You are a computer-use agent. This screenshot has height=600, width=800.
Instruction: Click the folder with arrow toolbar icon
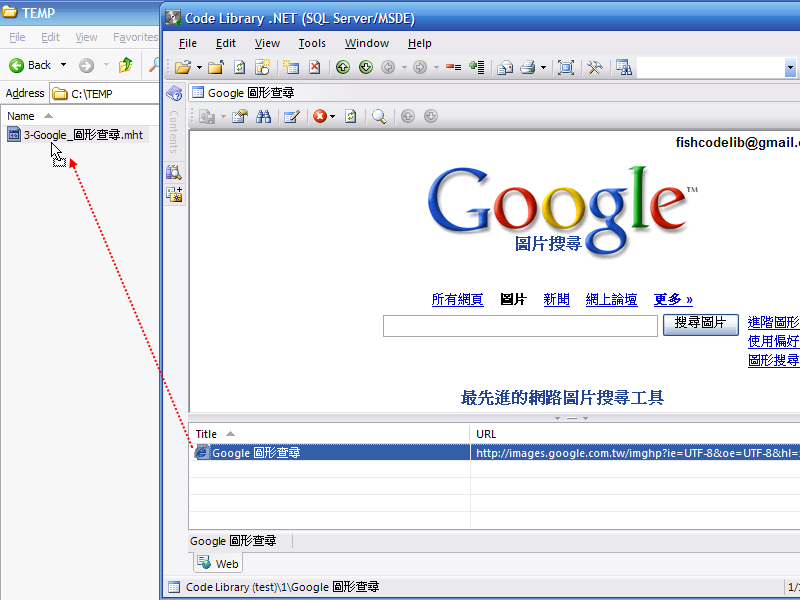(x=216, y=67)
